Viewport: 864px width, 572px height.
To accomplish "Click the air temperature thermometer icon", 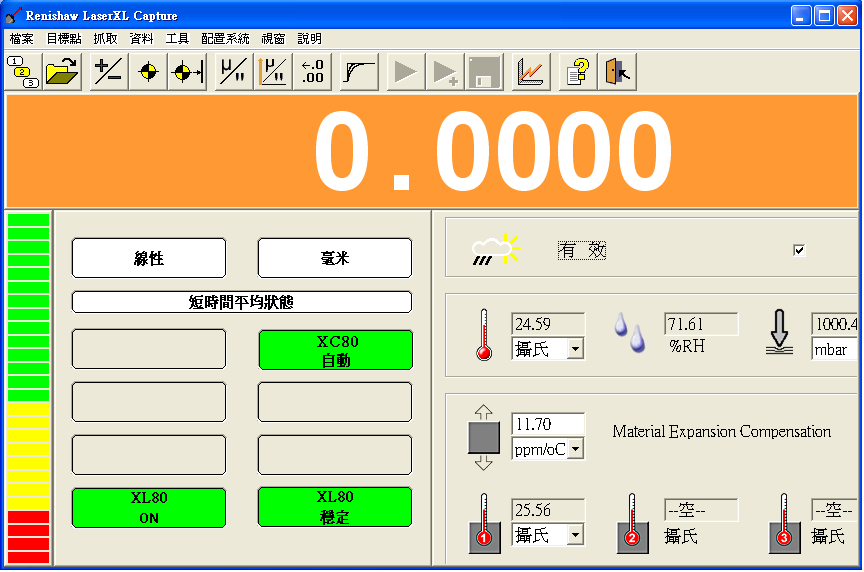I will pyautogui.click(x=484, y=334).
